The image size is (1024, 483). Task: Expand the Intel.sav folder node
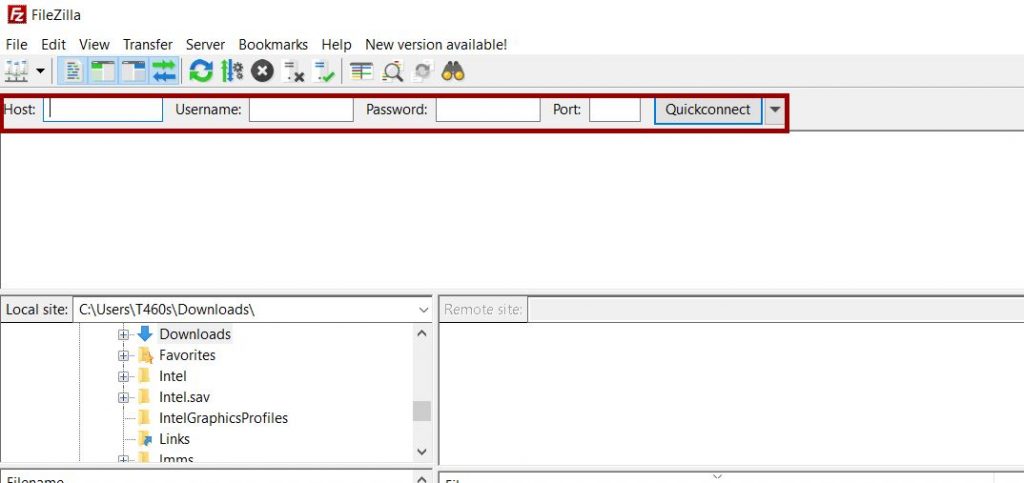[123, 397]
